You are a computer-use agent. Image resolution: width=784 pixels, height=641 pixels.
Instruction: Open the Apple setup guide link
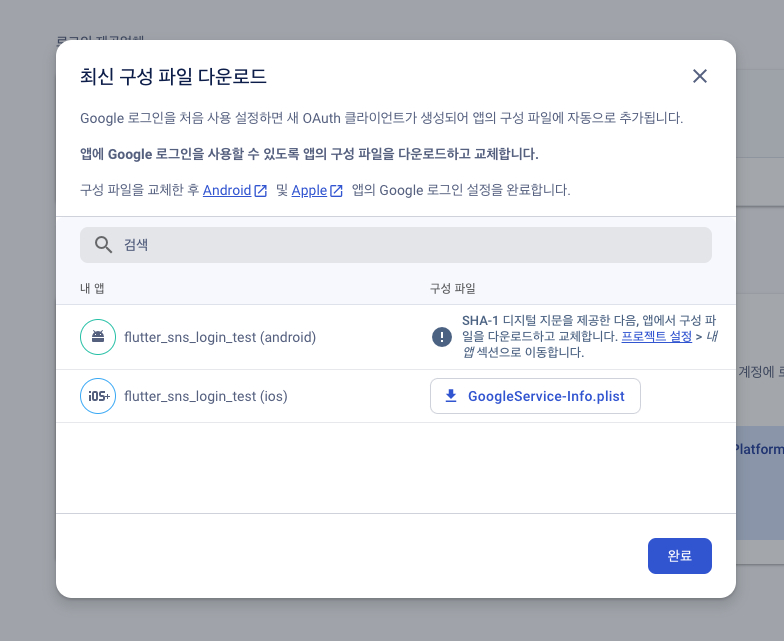(309, 190)
